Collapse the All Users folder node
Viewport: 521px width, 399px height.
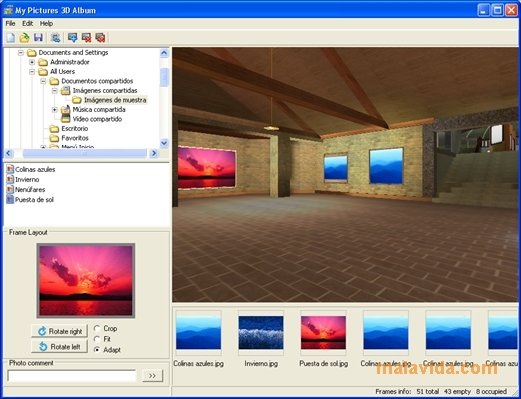[x=32, y=71]
